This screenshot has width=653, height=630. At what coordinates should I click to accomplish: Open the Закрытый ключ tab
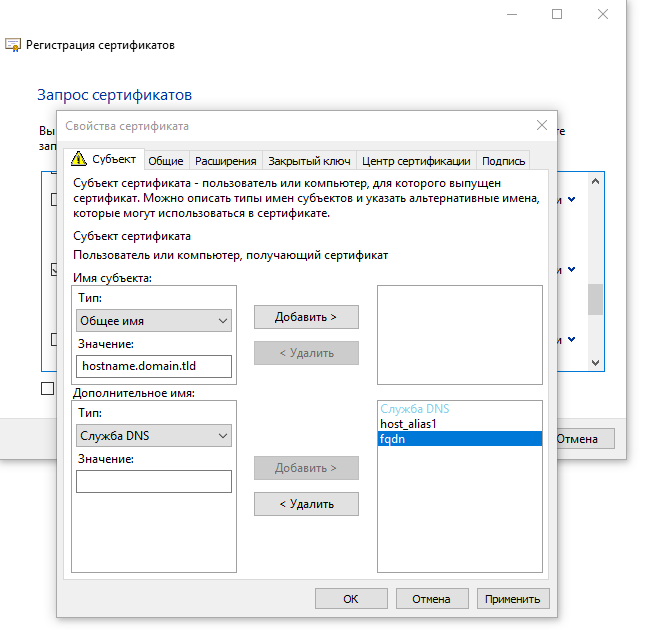pos(309,161)
